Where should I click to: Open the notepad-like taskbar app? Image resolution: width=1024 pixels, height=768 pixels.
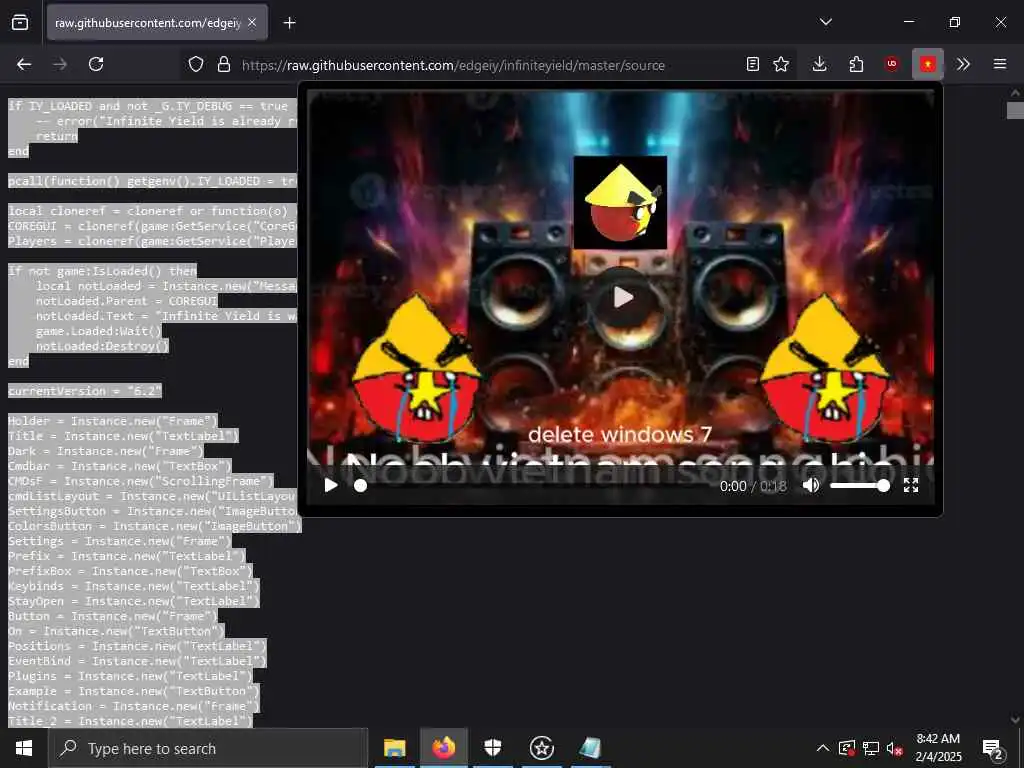tap(590, 748)
